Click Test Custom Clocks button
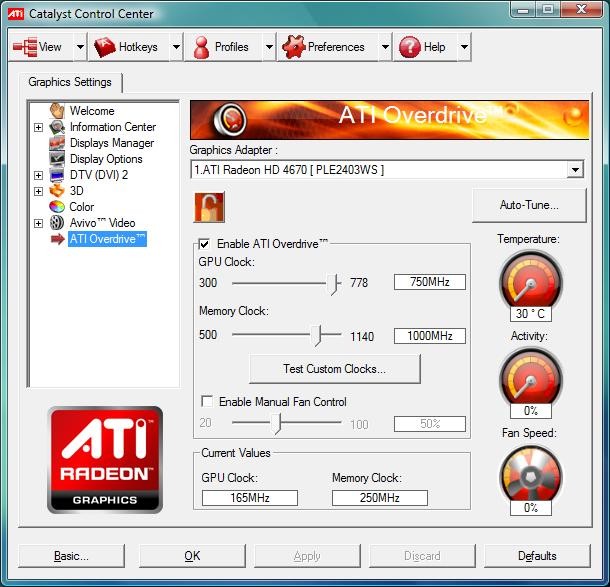 coord(335,369)
